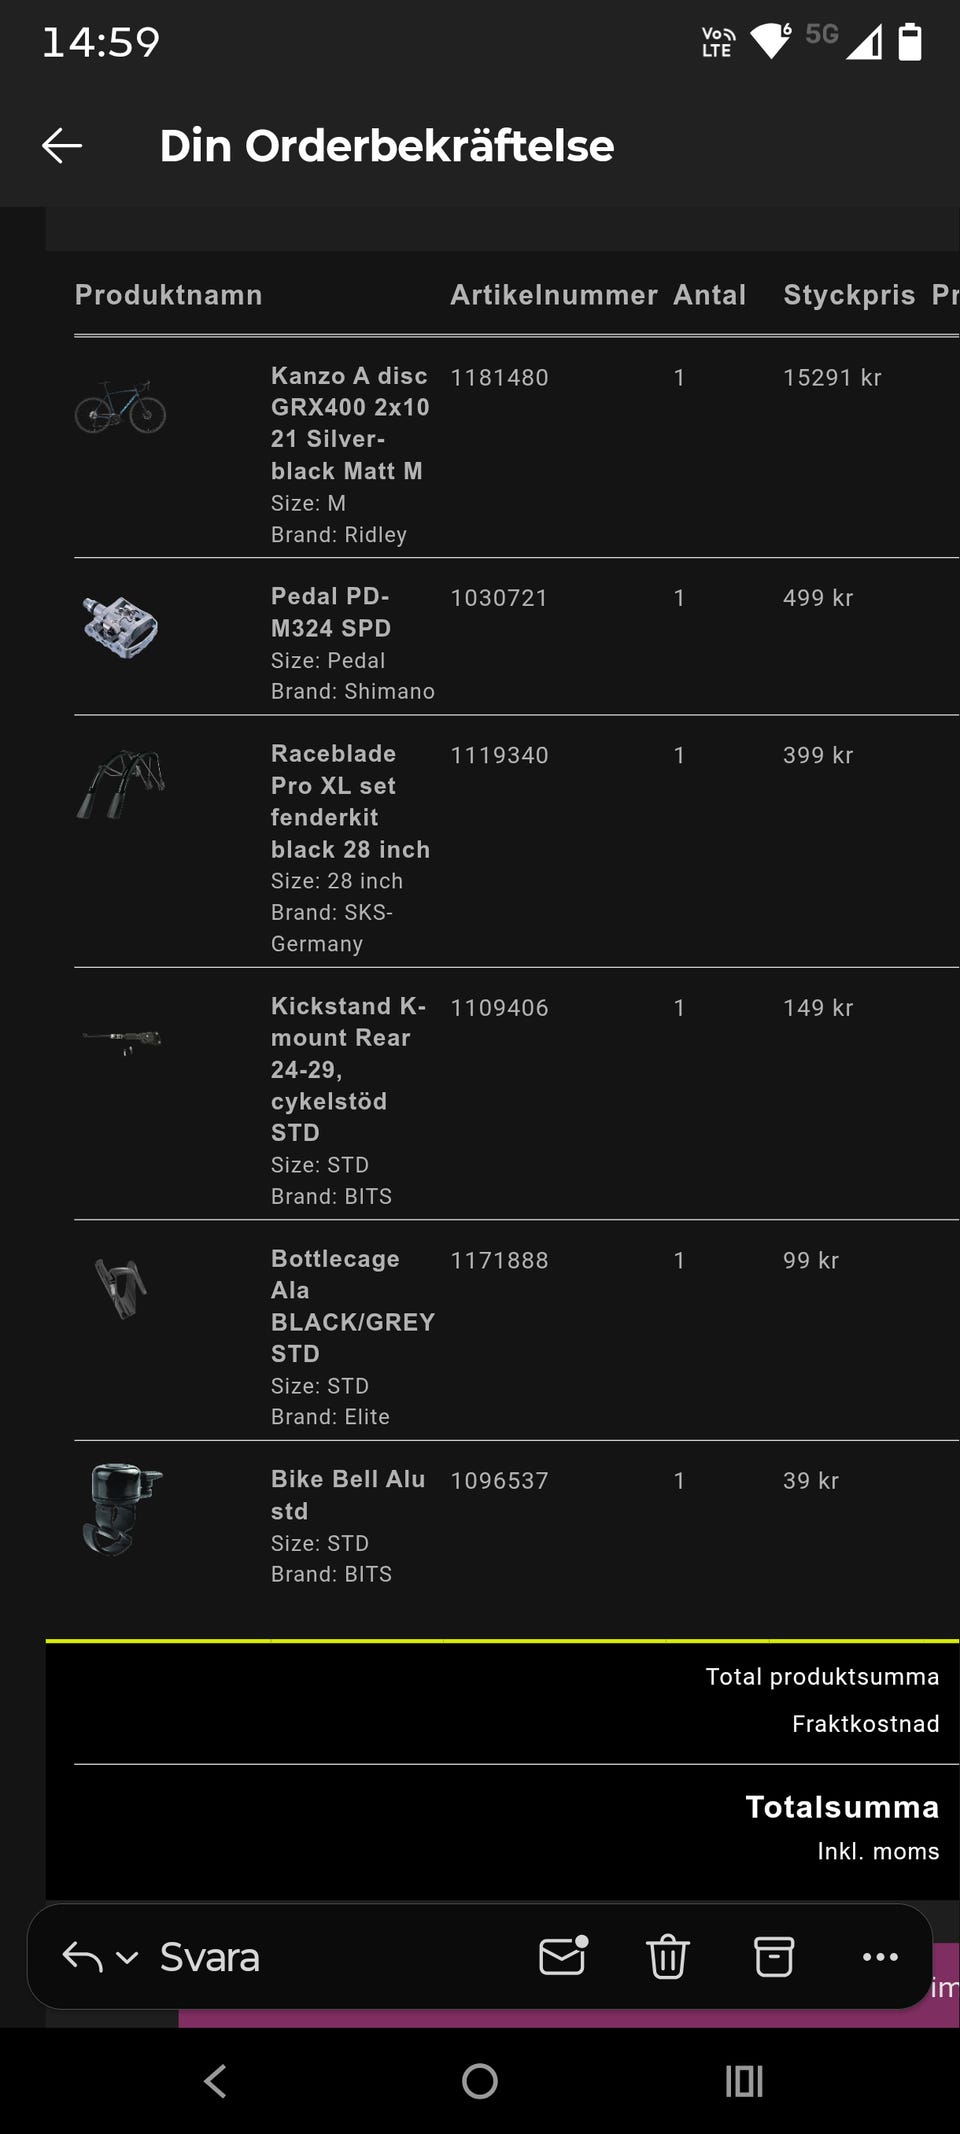
Task: Tap Pedal PD-M324 SPD product name
Action: (x=331, y=612)
